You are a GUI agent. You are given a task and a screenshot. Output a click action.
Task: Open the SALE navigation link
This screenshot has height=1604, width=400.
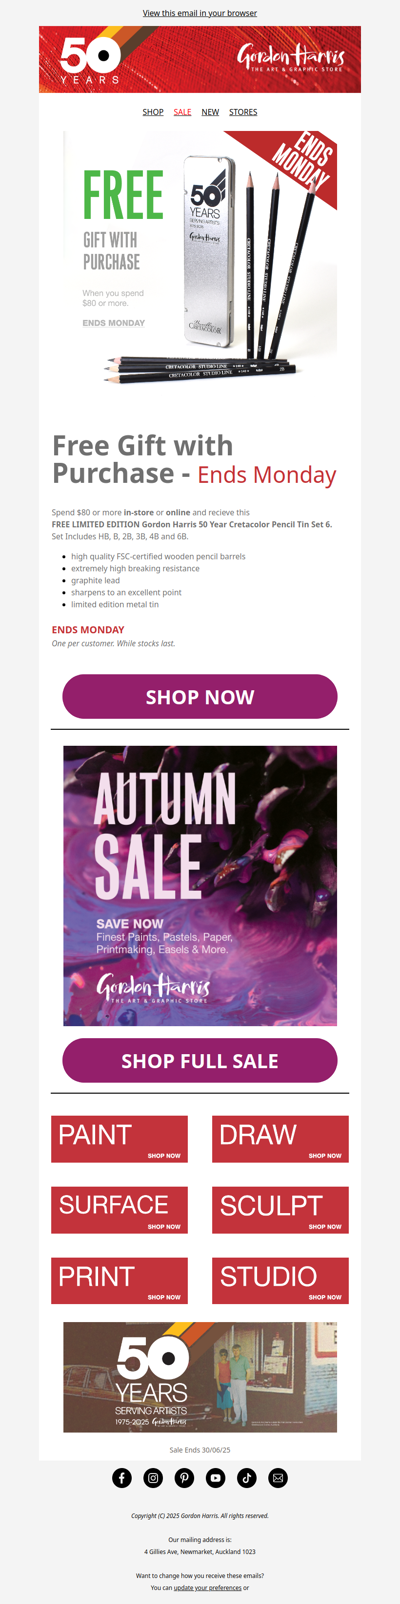[182, 112]
